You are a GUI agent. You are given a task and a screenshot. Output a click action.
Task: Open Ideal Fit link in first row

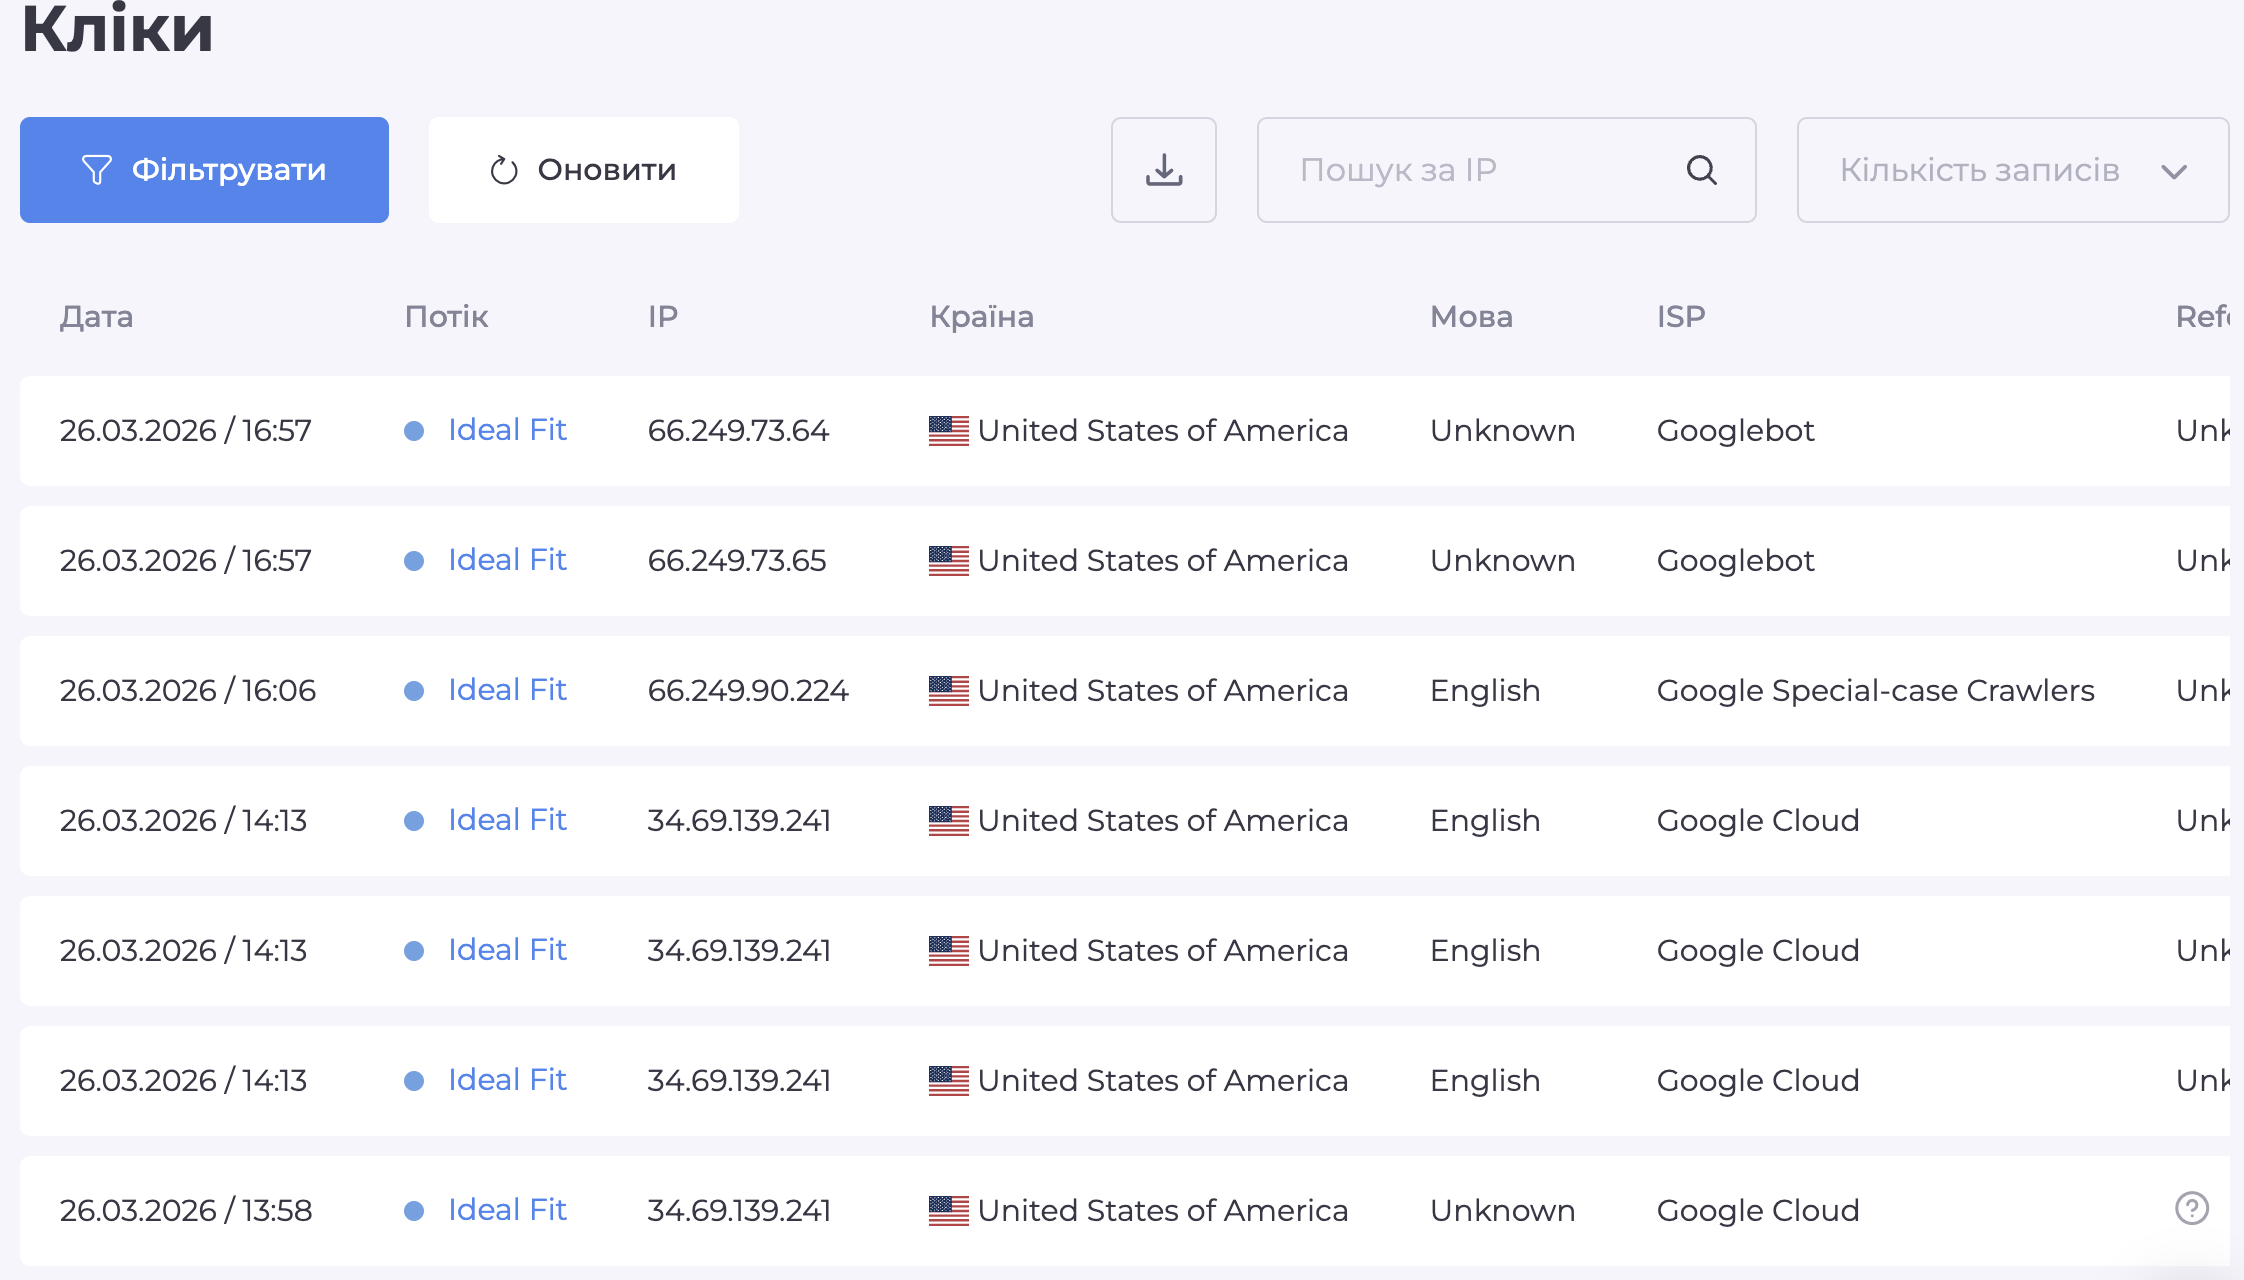[507, 430]
